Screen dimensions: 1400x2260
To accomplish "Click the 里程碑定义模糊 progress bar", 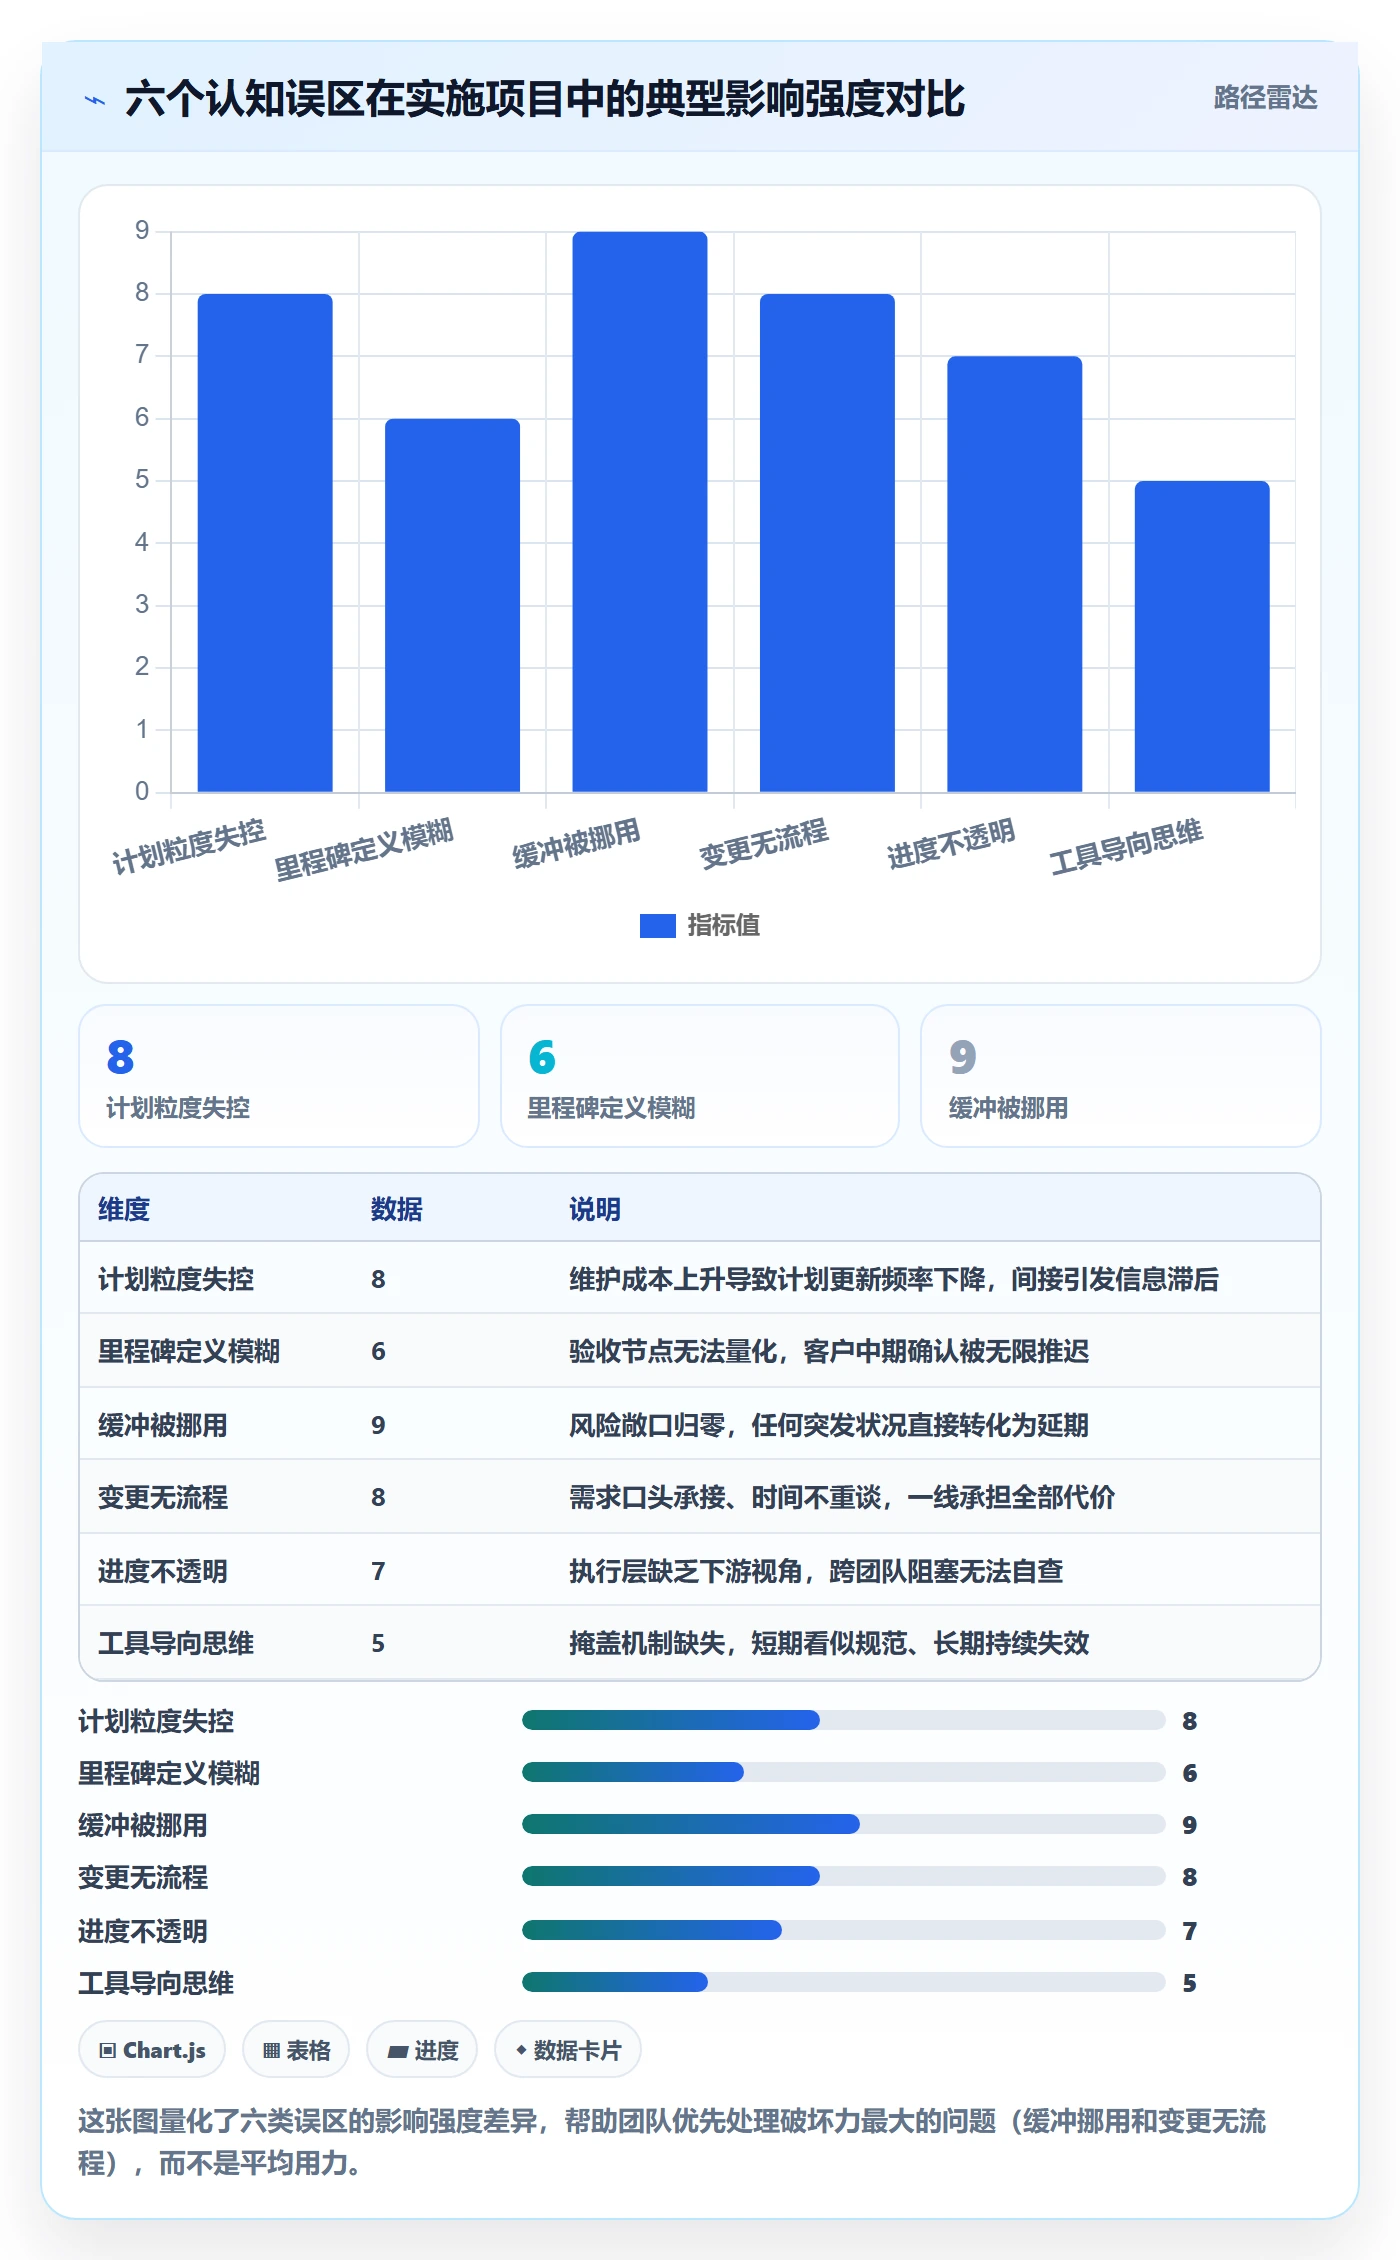I will pos(843,1772).
